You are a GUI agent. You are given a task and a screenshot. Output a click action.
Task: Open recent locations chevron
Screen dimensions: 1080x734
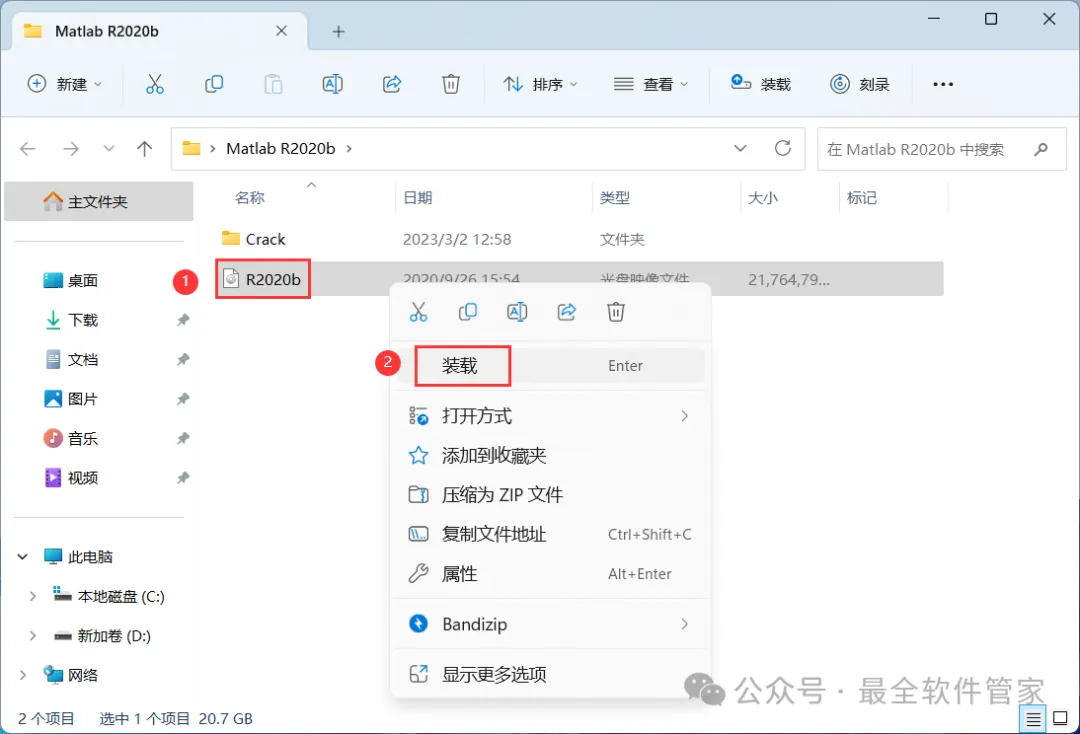click(x=108, y=149)
